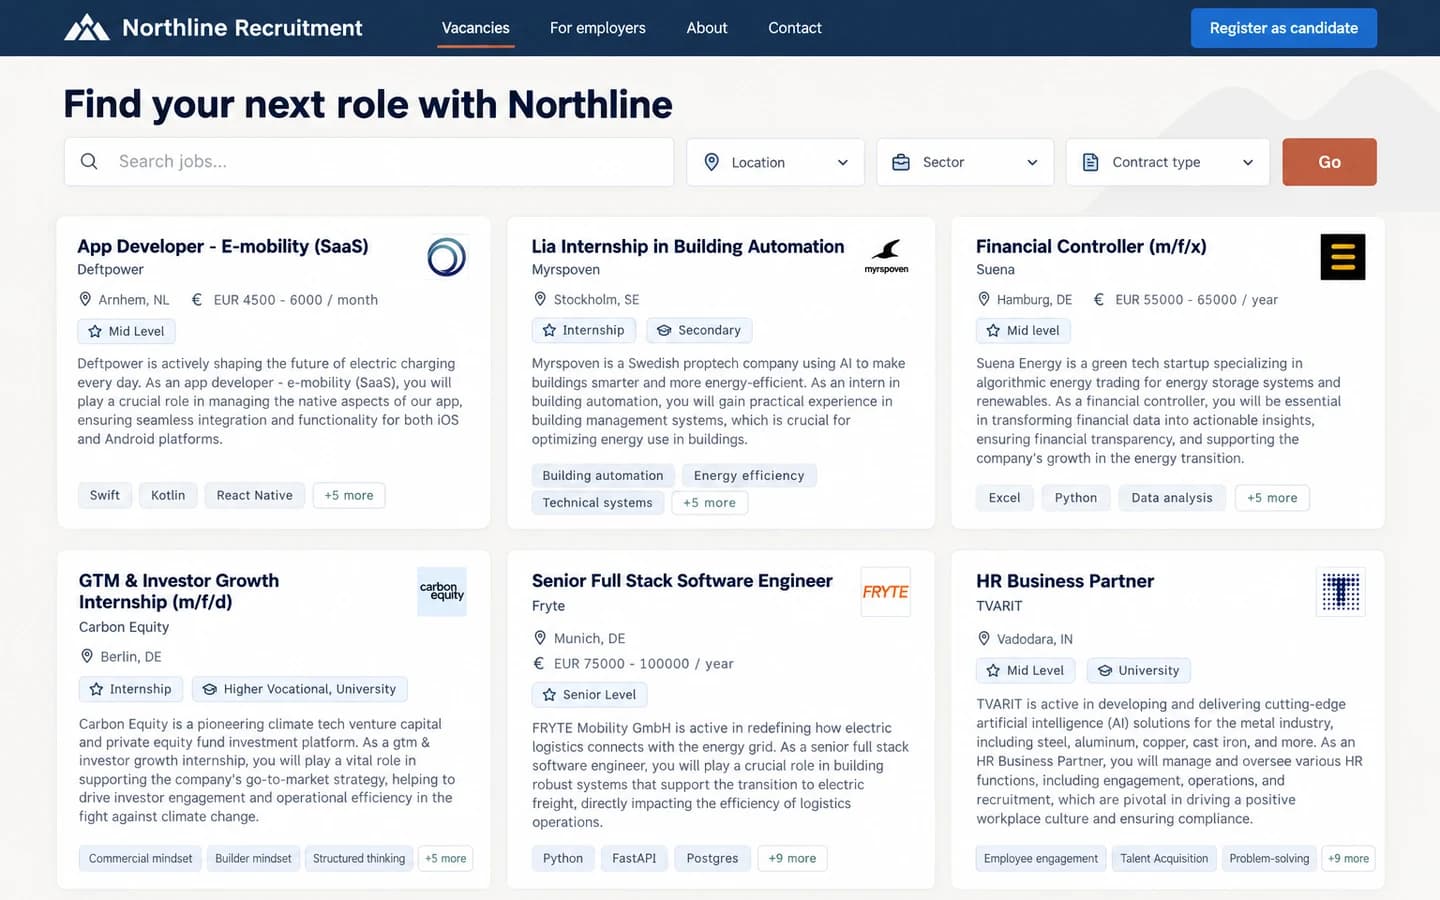Go to For employers menu item
This screenshot has width=1440, height=900.
click(598, 28)
